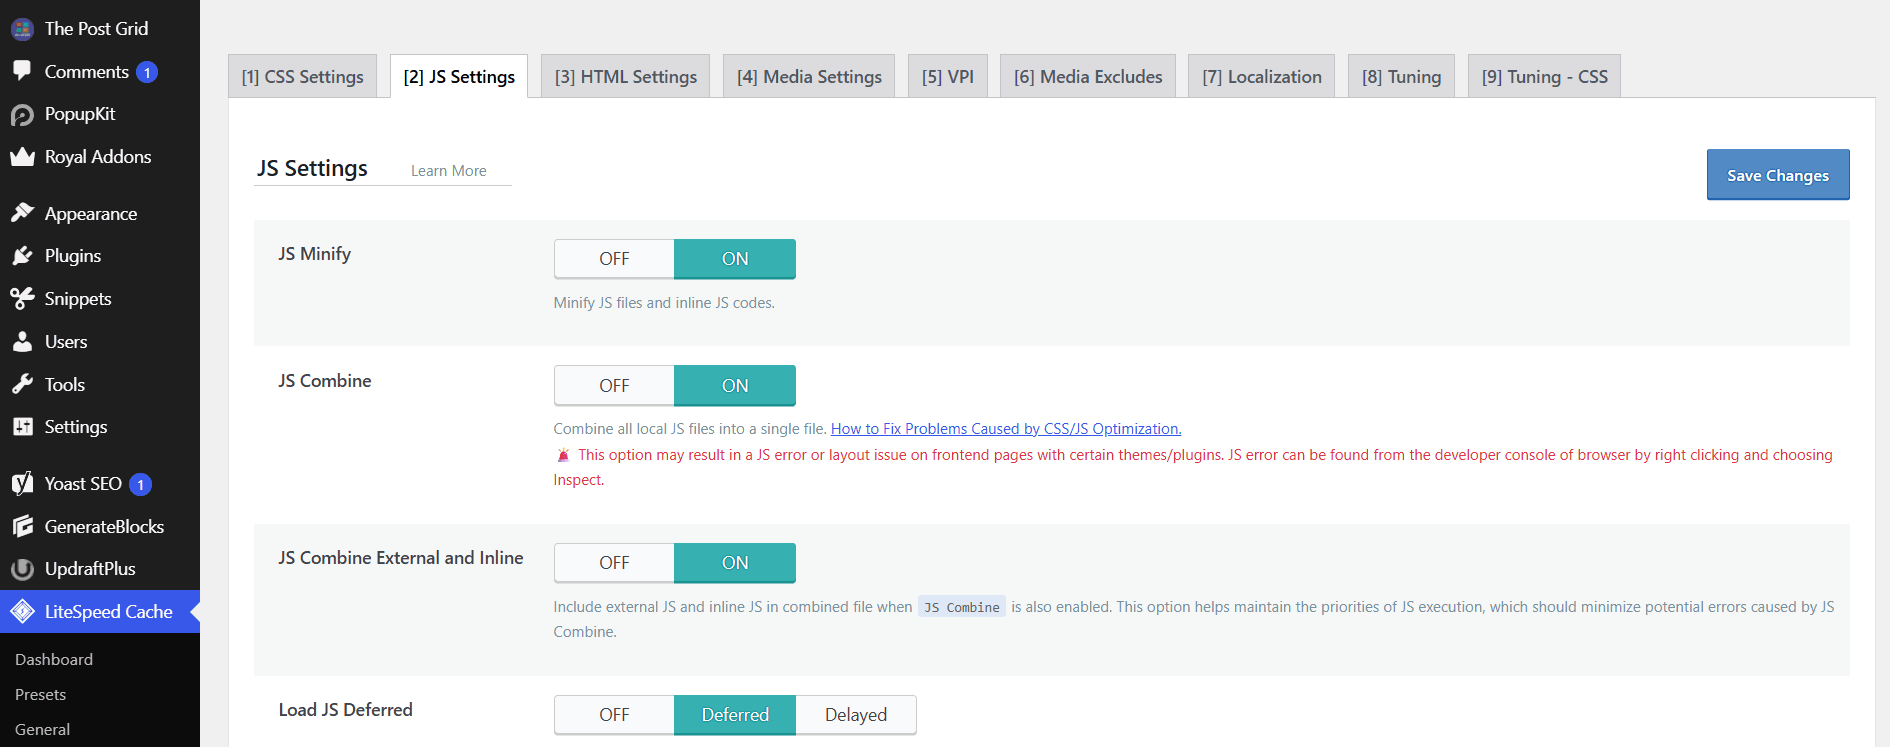Switch to the JS Settings tab
This screenshot has height=747, width=1890.
[459, 76]
